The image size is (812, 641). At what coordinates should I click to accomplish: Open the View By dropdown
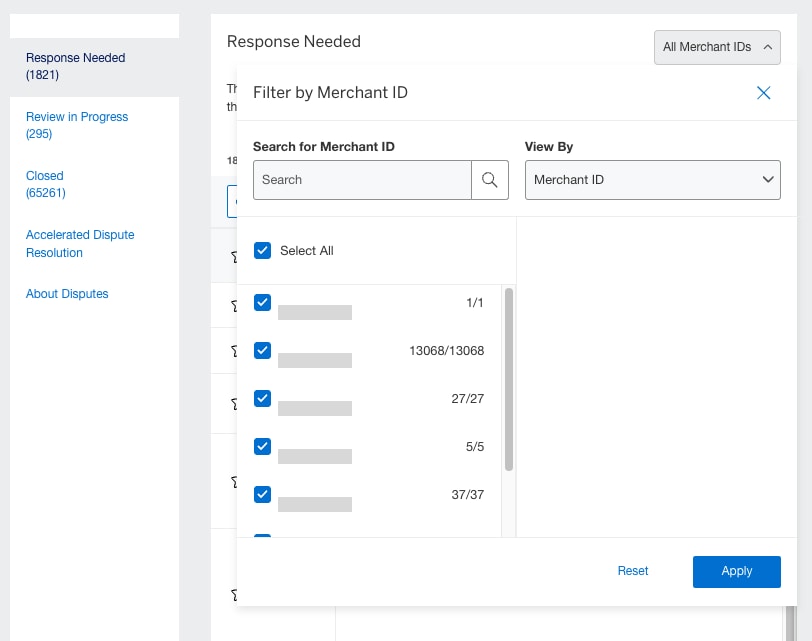click(x=652, y=180)
